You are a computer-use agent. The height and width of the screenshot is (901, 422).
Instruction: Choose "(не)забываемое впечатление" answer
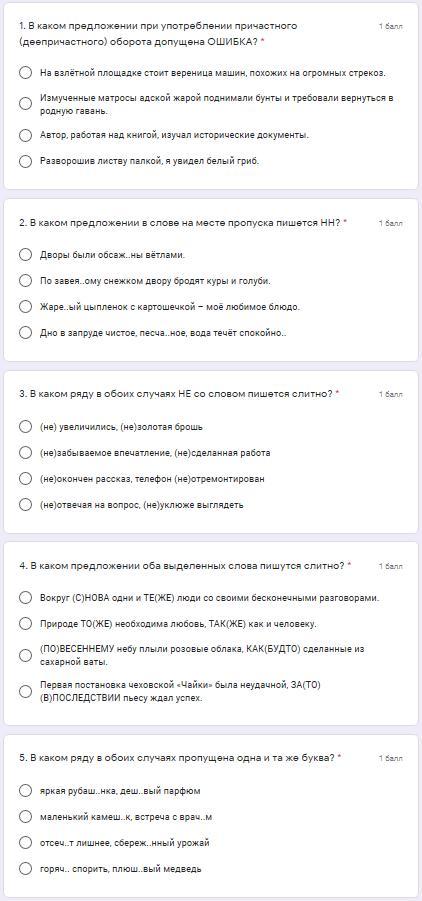tap(25, 452)
